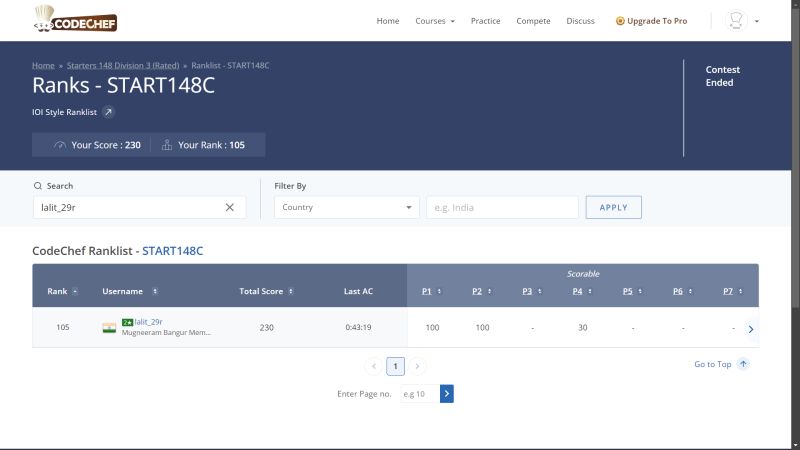Click the India flag icon in row
Viewport: 800px width, 450px height.
[109, 328]
